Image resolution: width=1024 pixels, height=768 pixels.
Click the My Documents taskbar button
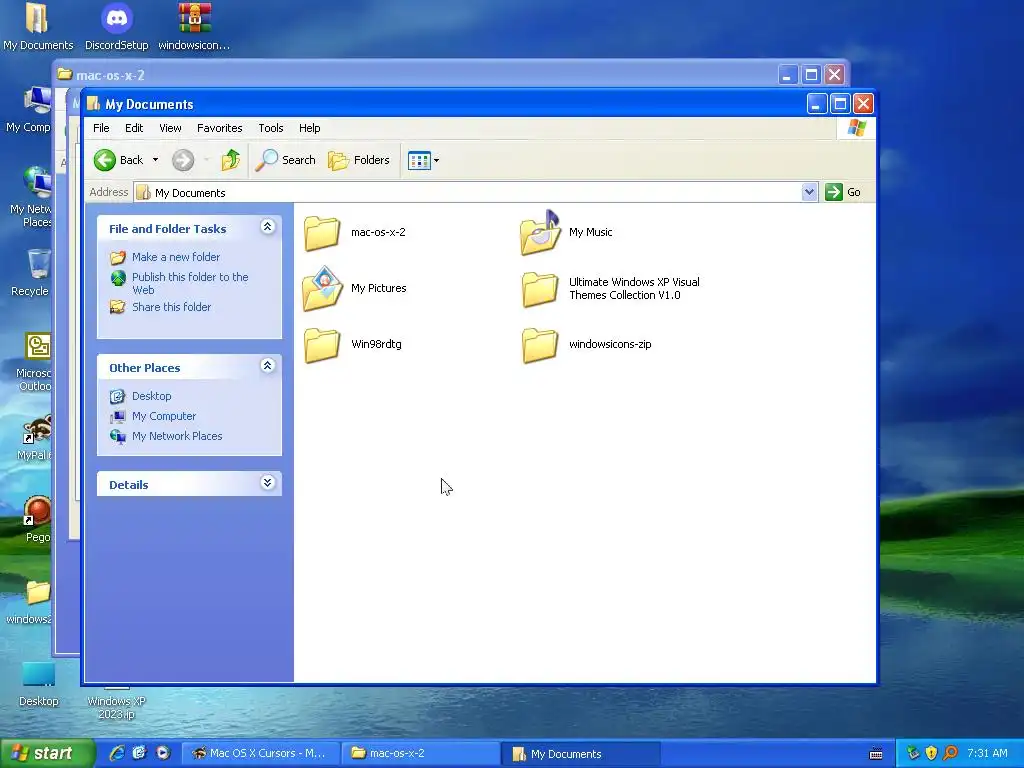[581, 754]
